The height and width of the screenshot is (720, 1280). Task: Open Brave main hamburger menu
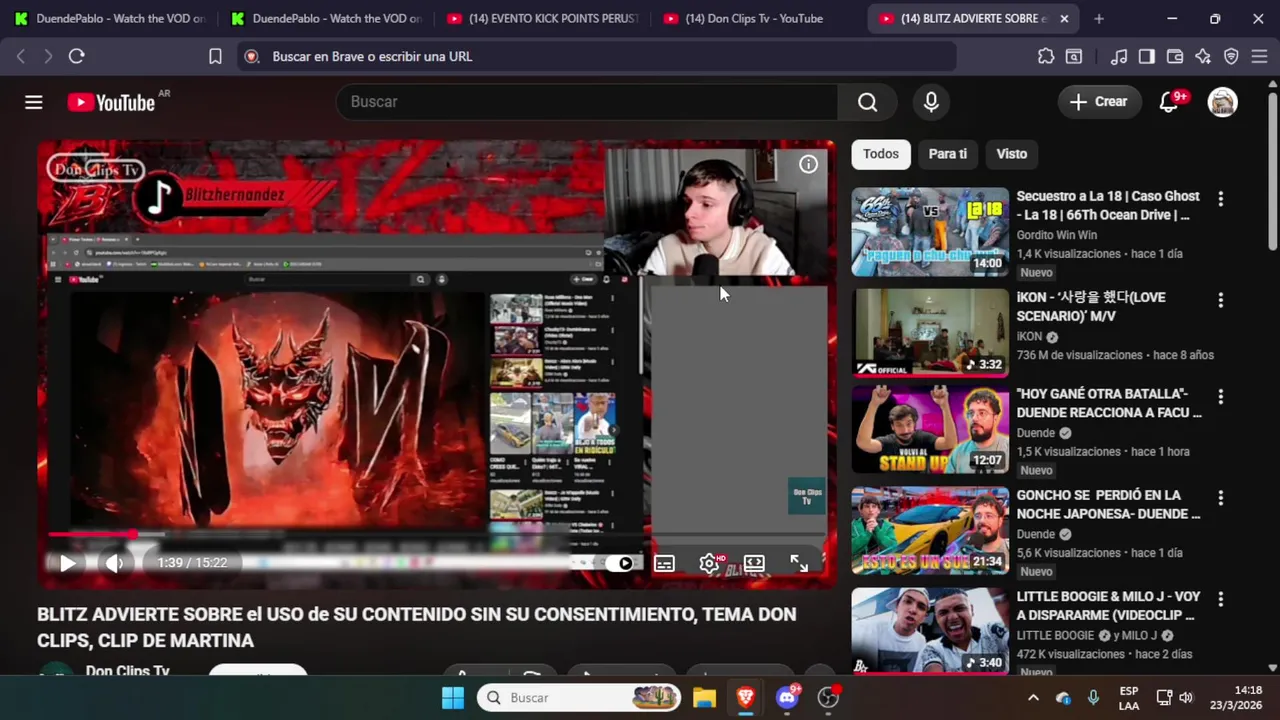(1259, 56)
